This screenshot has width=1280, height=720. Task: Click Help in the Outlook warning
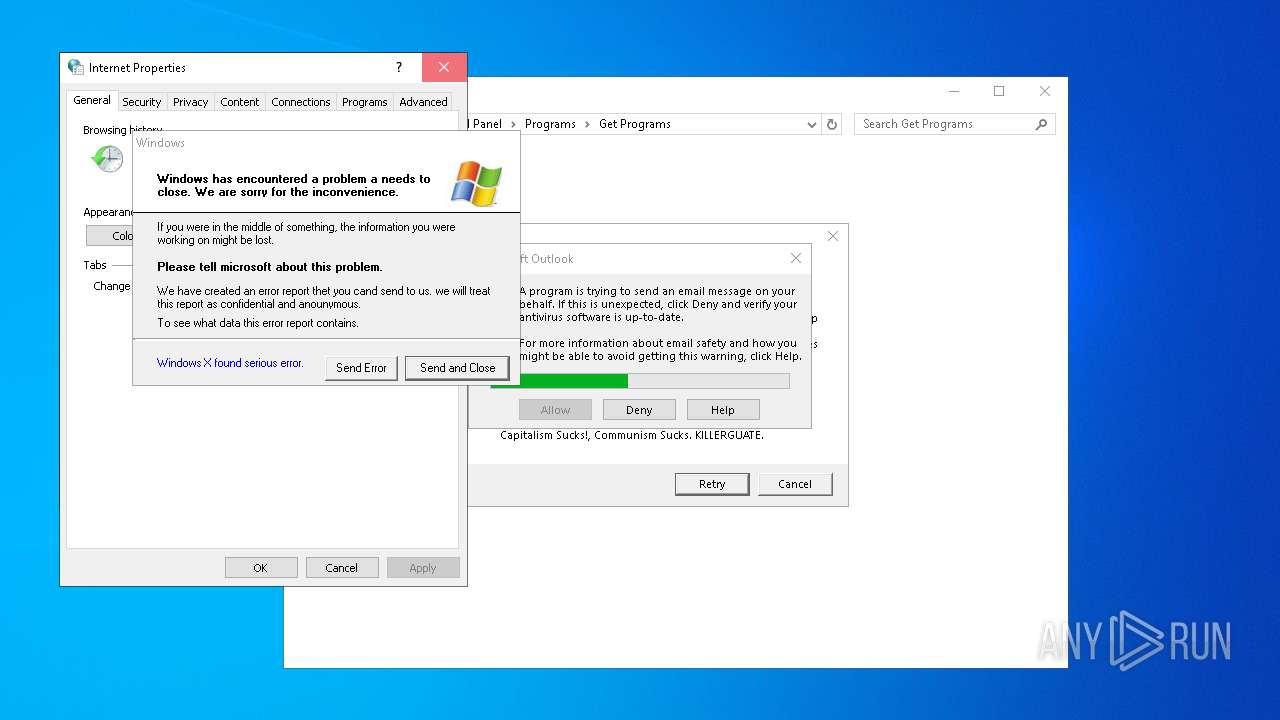pos(723,410)
